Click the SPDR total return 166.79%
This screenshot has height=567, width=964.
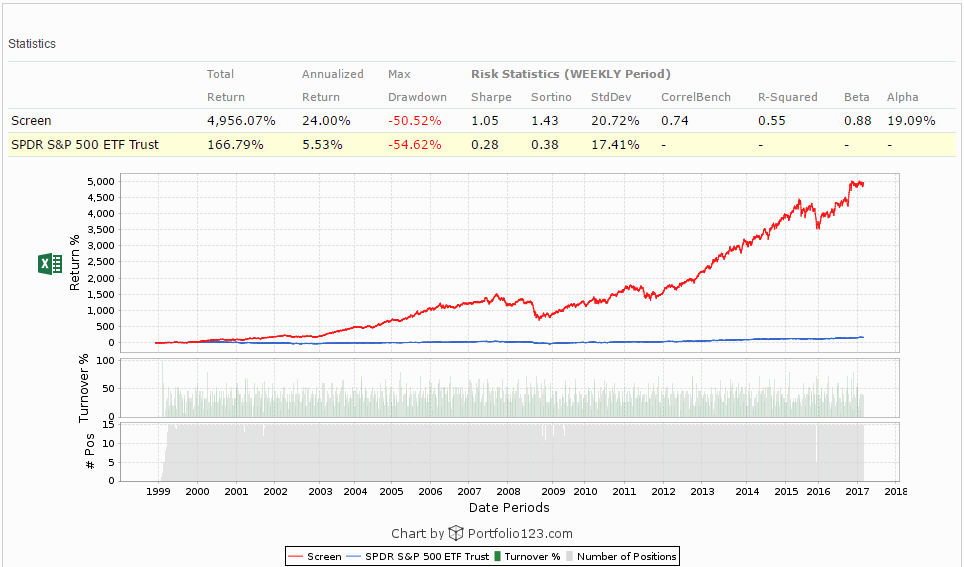pos(235,145)
